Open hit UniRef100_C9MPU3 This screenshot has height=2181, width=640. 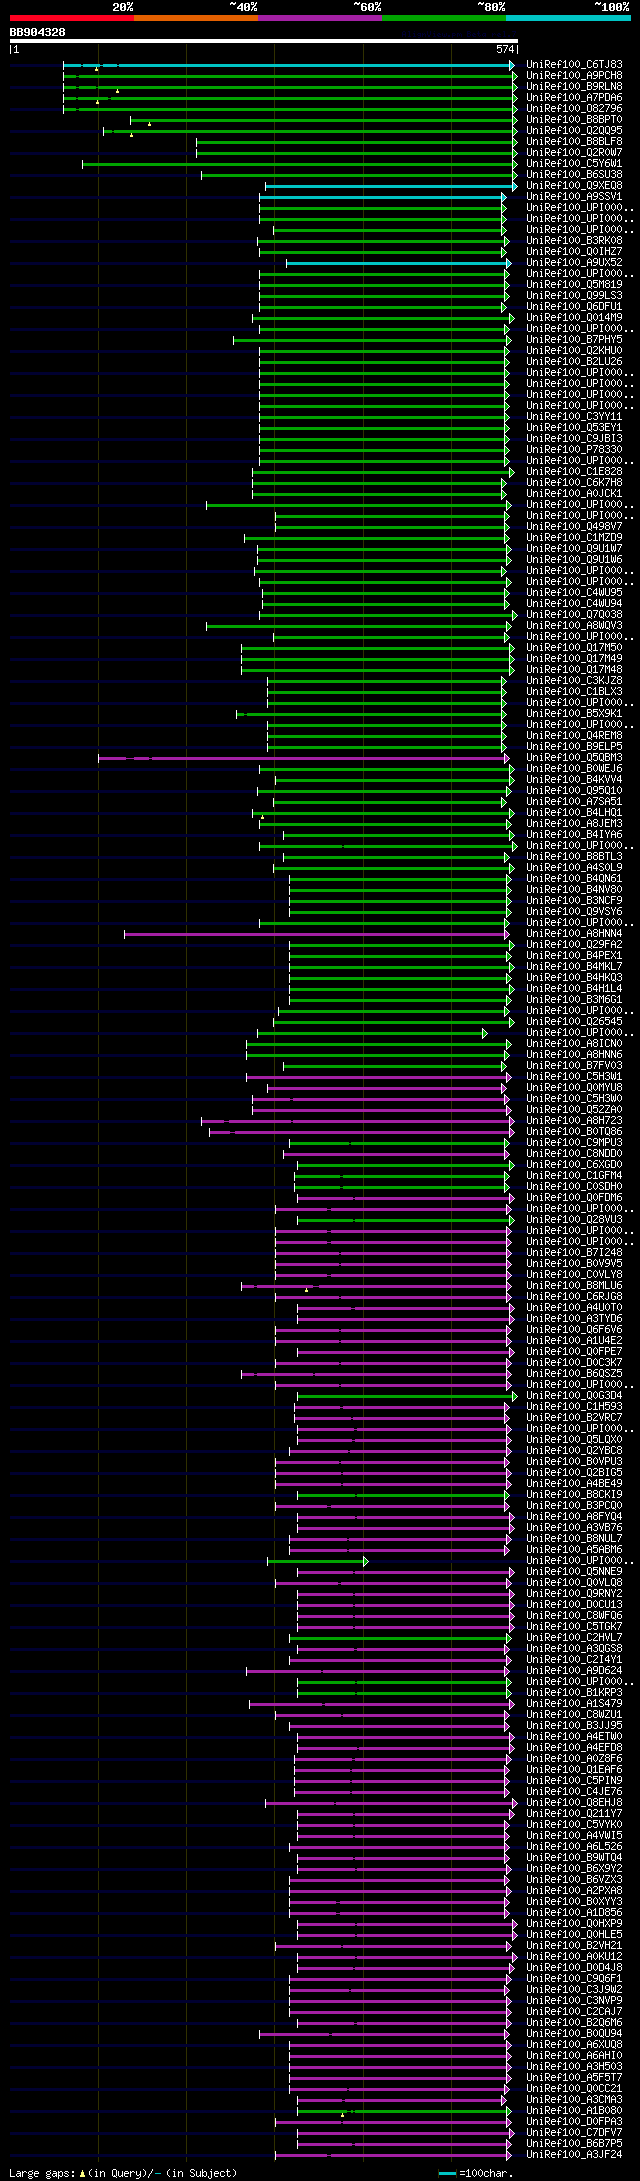(x=574, y=1142)
